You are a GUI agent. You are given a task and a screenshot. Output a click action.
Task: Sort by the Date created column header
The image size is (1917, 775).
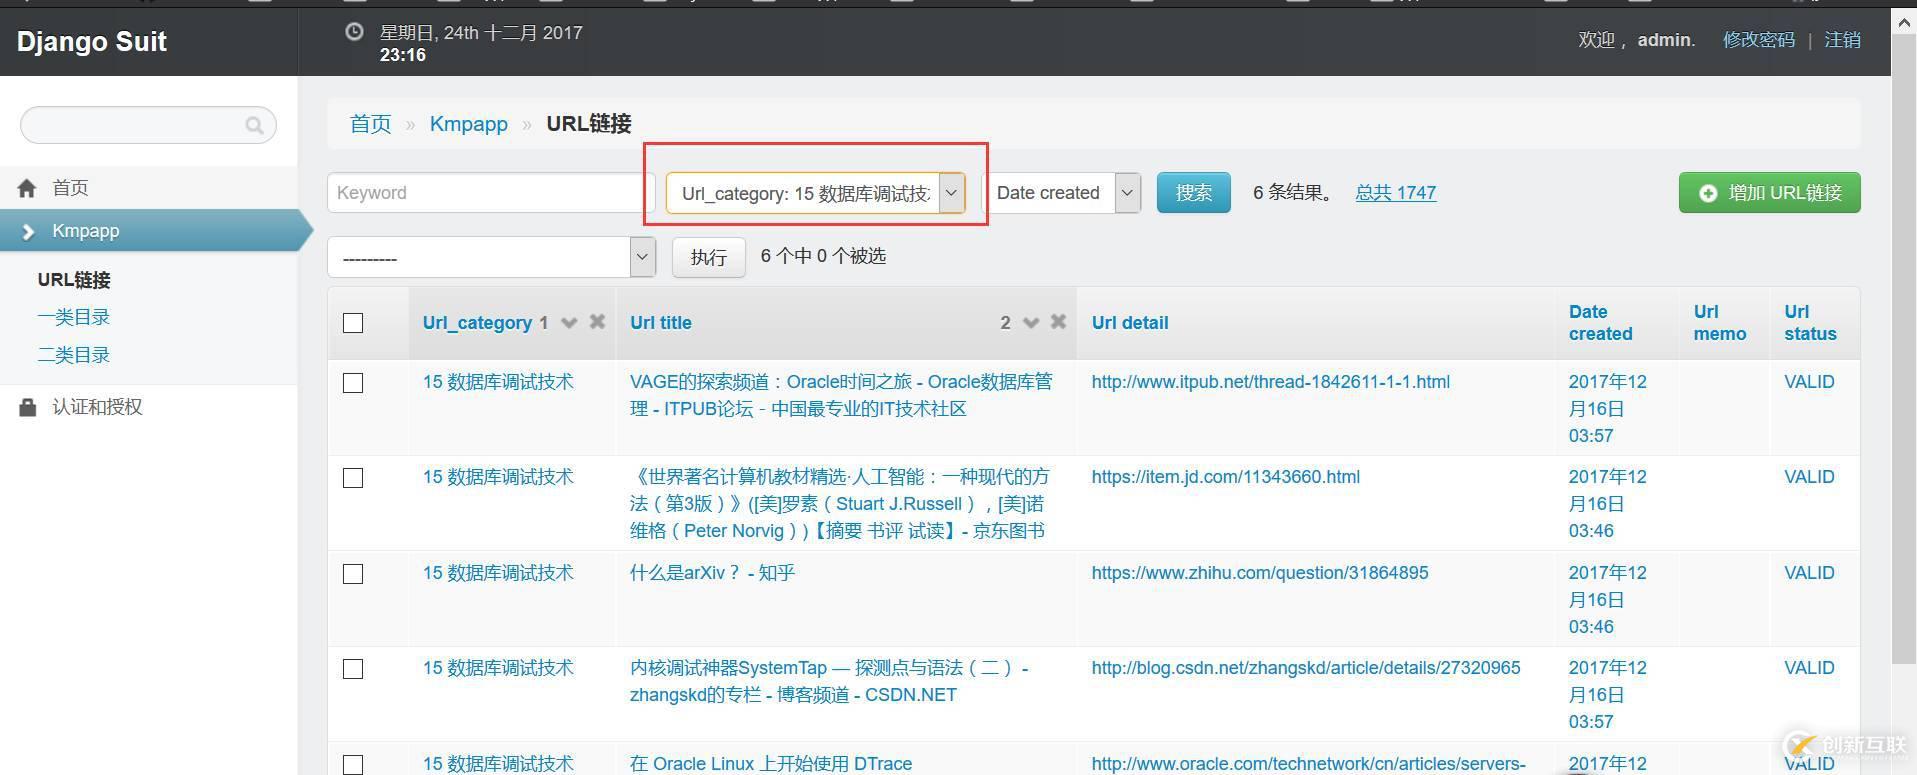click(1600, 323)
